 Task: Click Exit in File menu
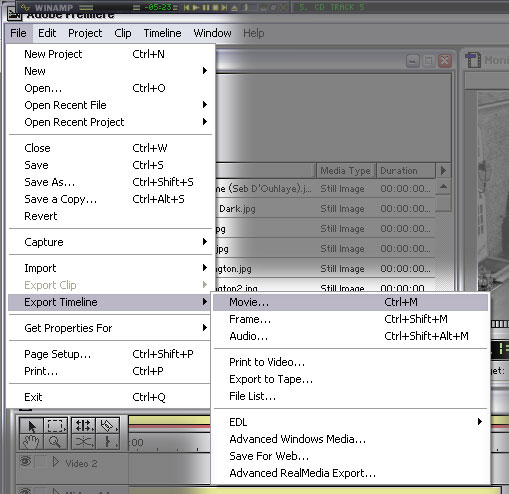tap(110, 397)
